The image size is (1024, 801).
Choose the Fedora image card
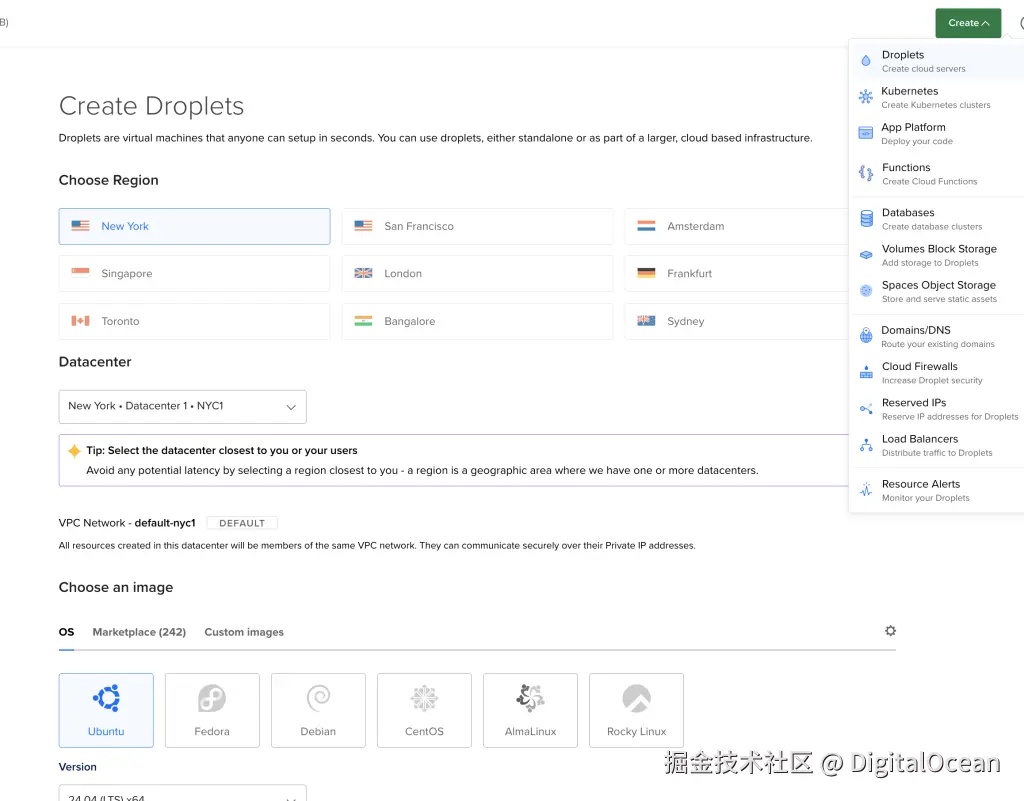click(x=212, y=710)
